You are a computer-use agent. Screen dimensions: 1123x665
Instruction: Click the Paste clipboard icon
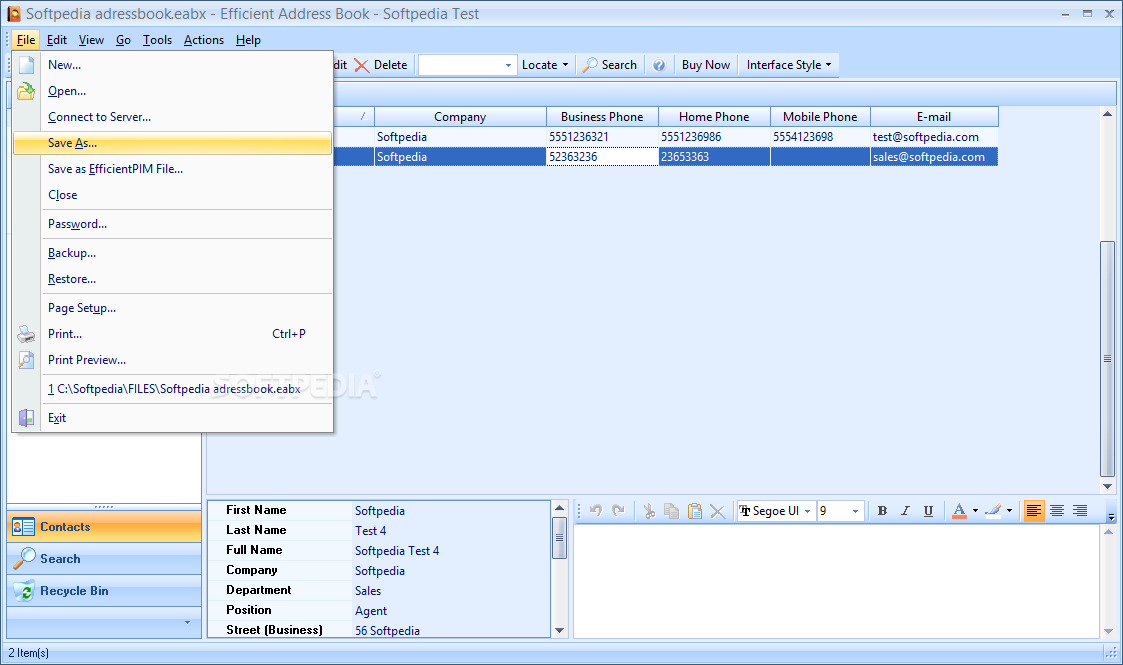point(695,511)
